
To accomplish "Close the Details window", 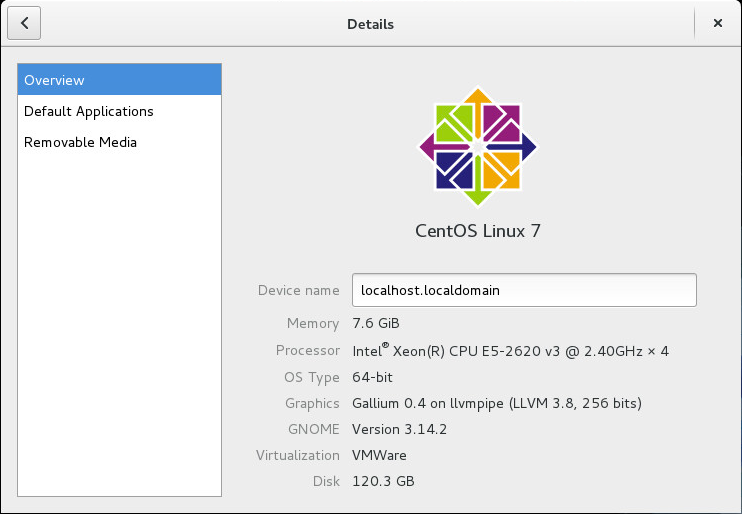I will click(x=717, y=23).
